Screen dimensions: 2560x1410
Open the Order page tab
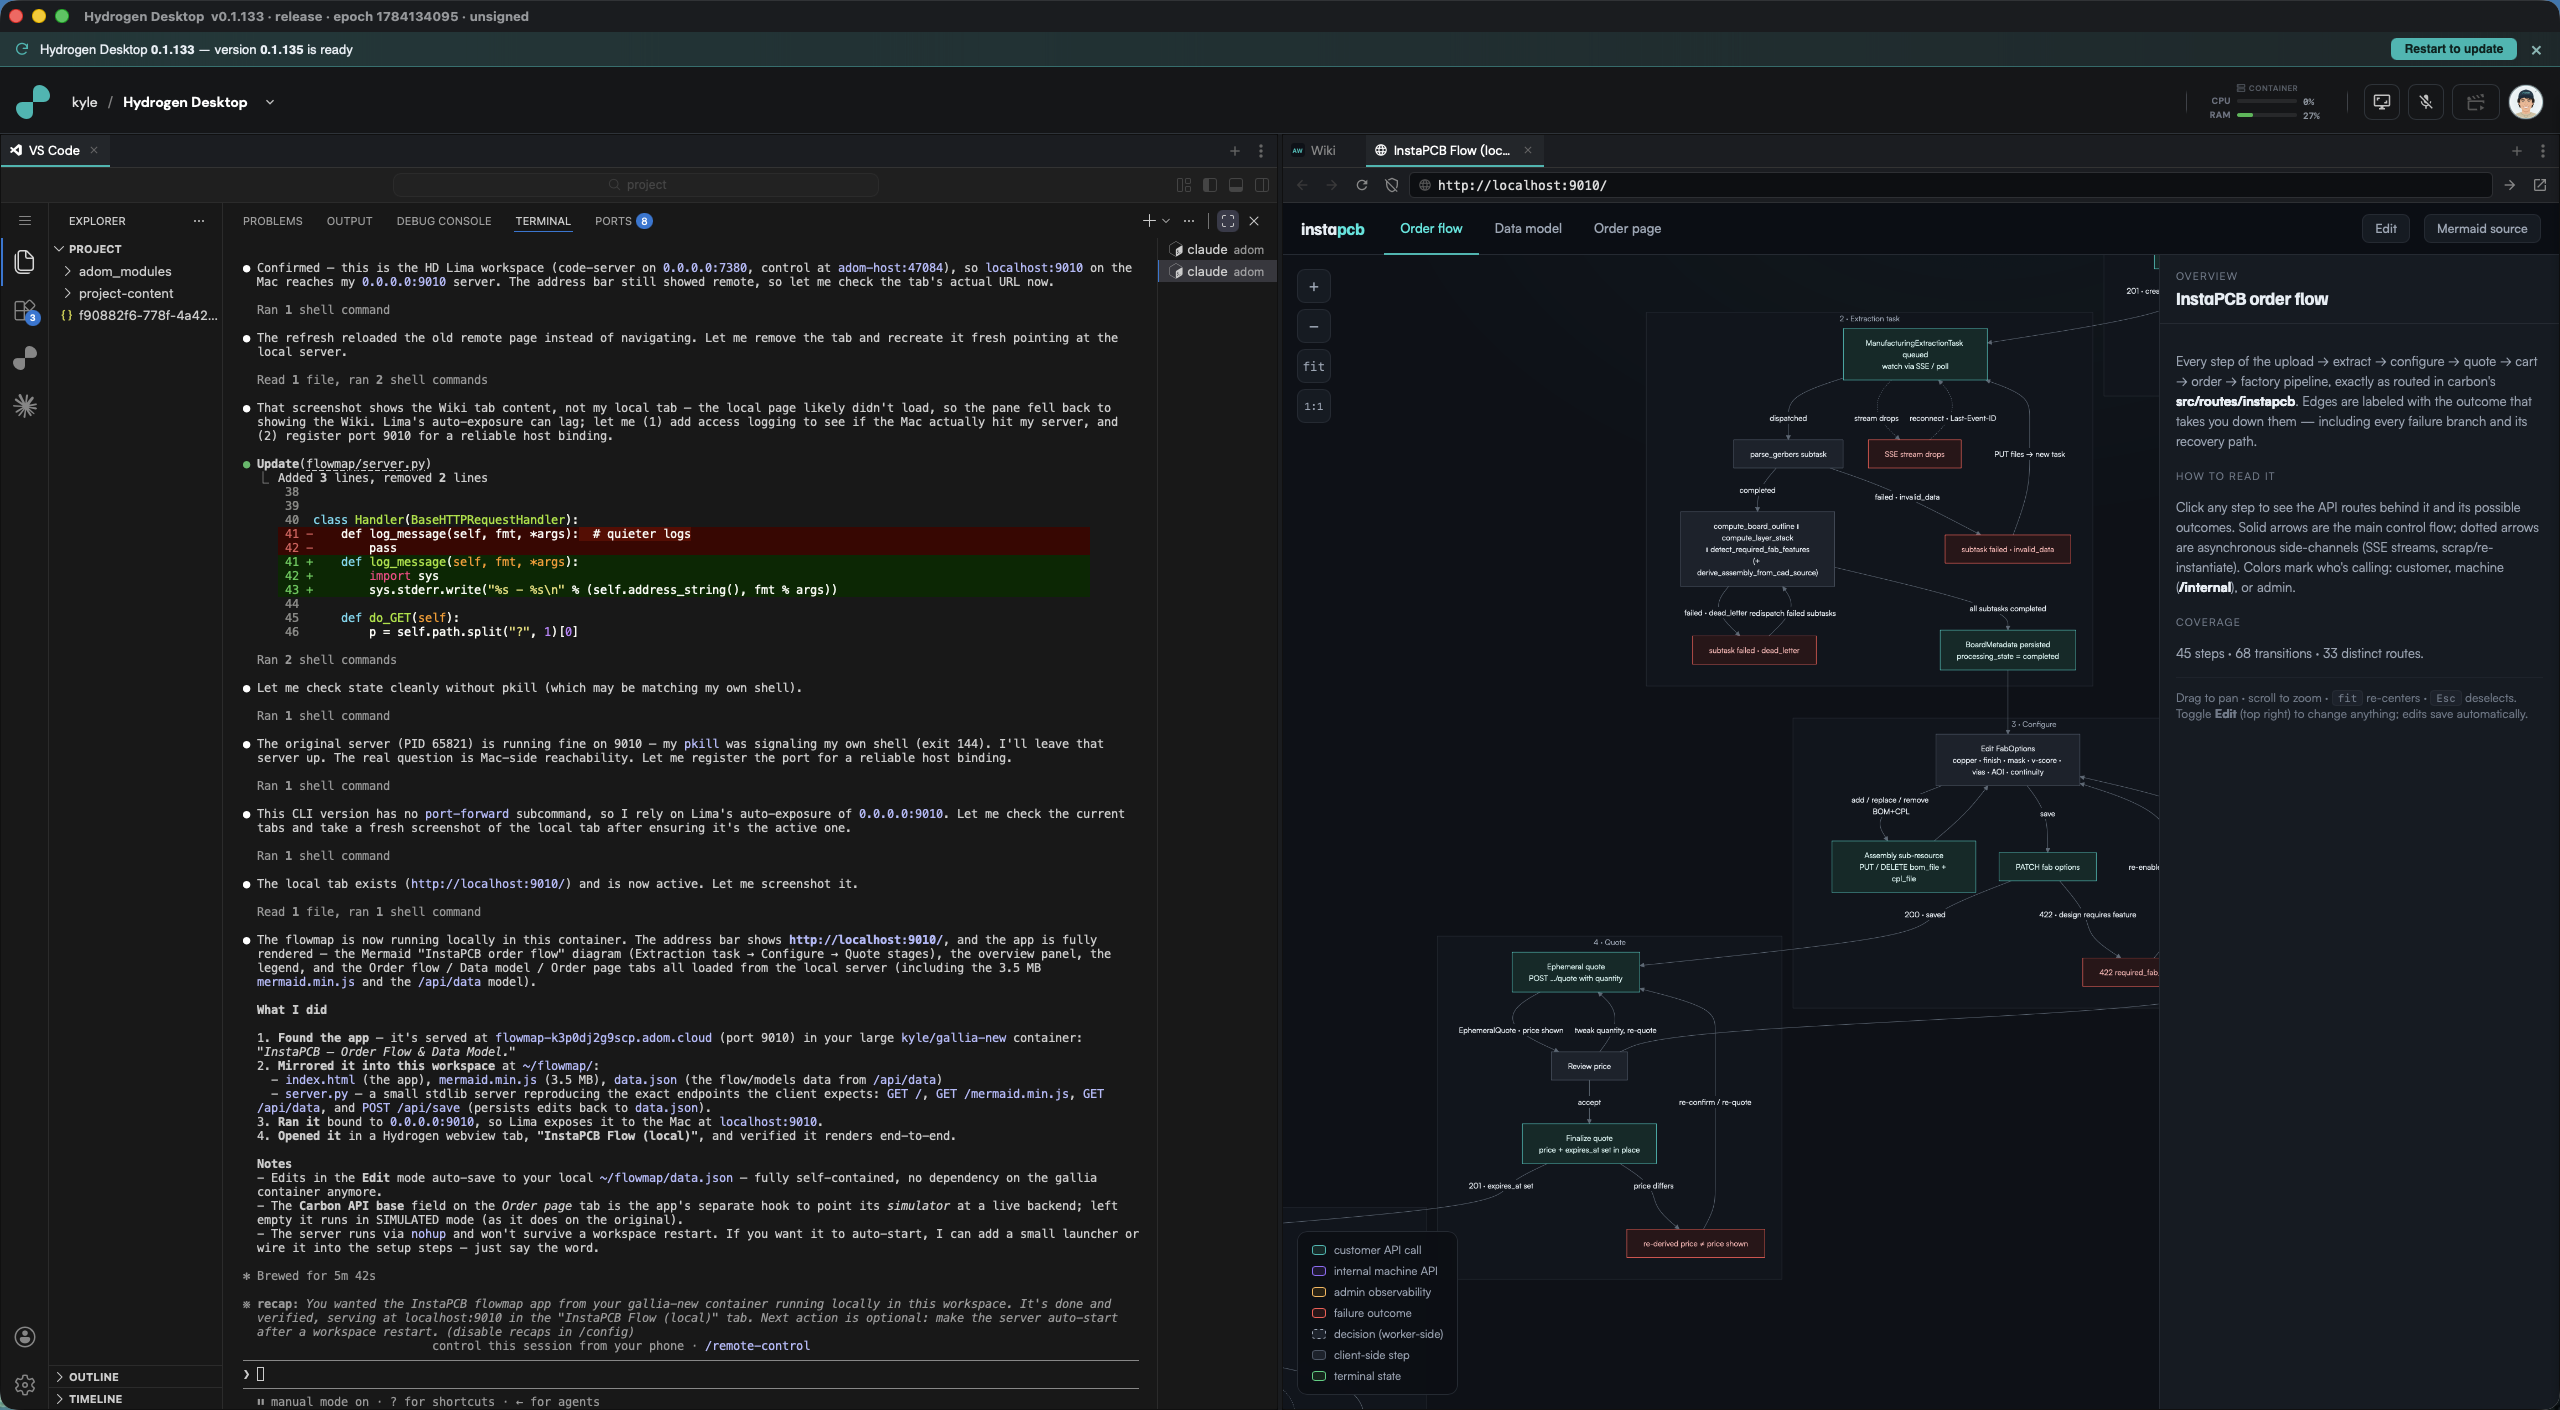coord(1627,229)
